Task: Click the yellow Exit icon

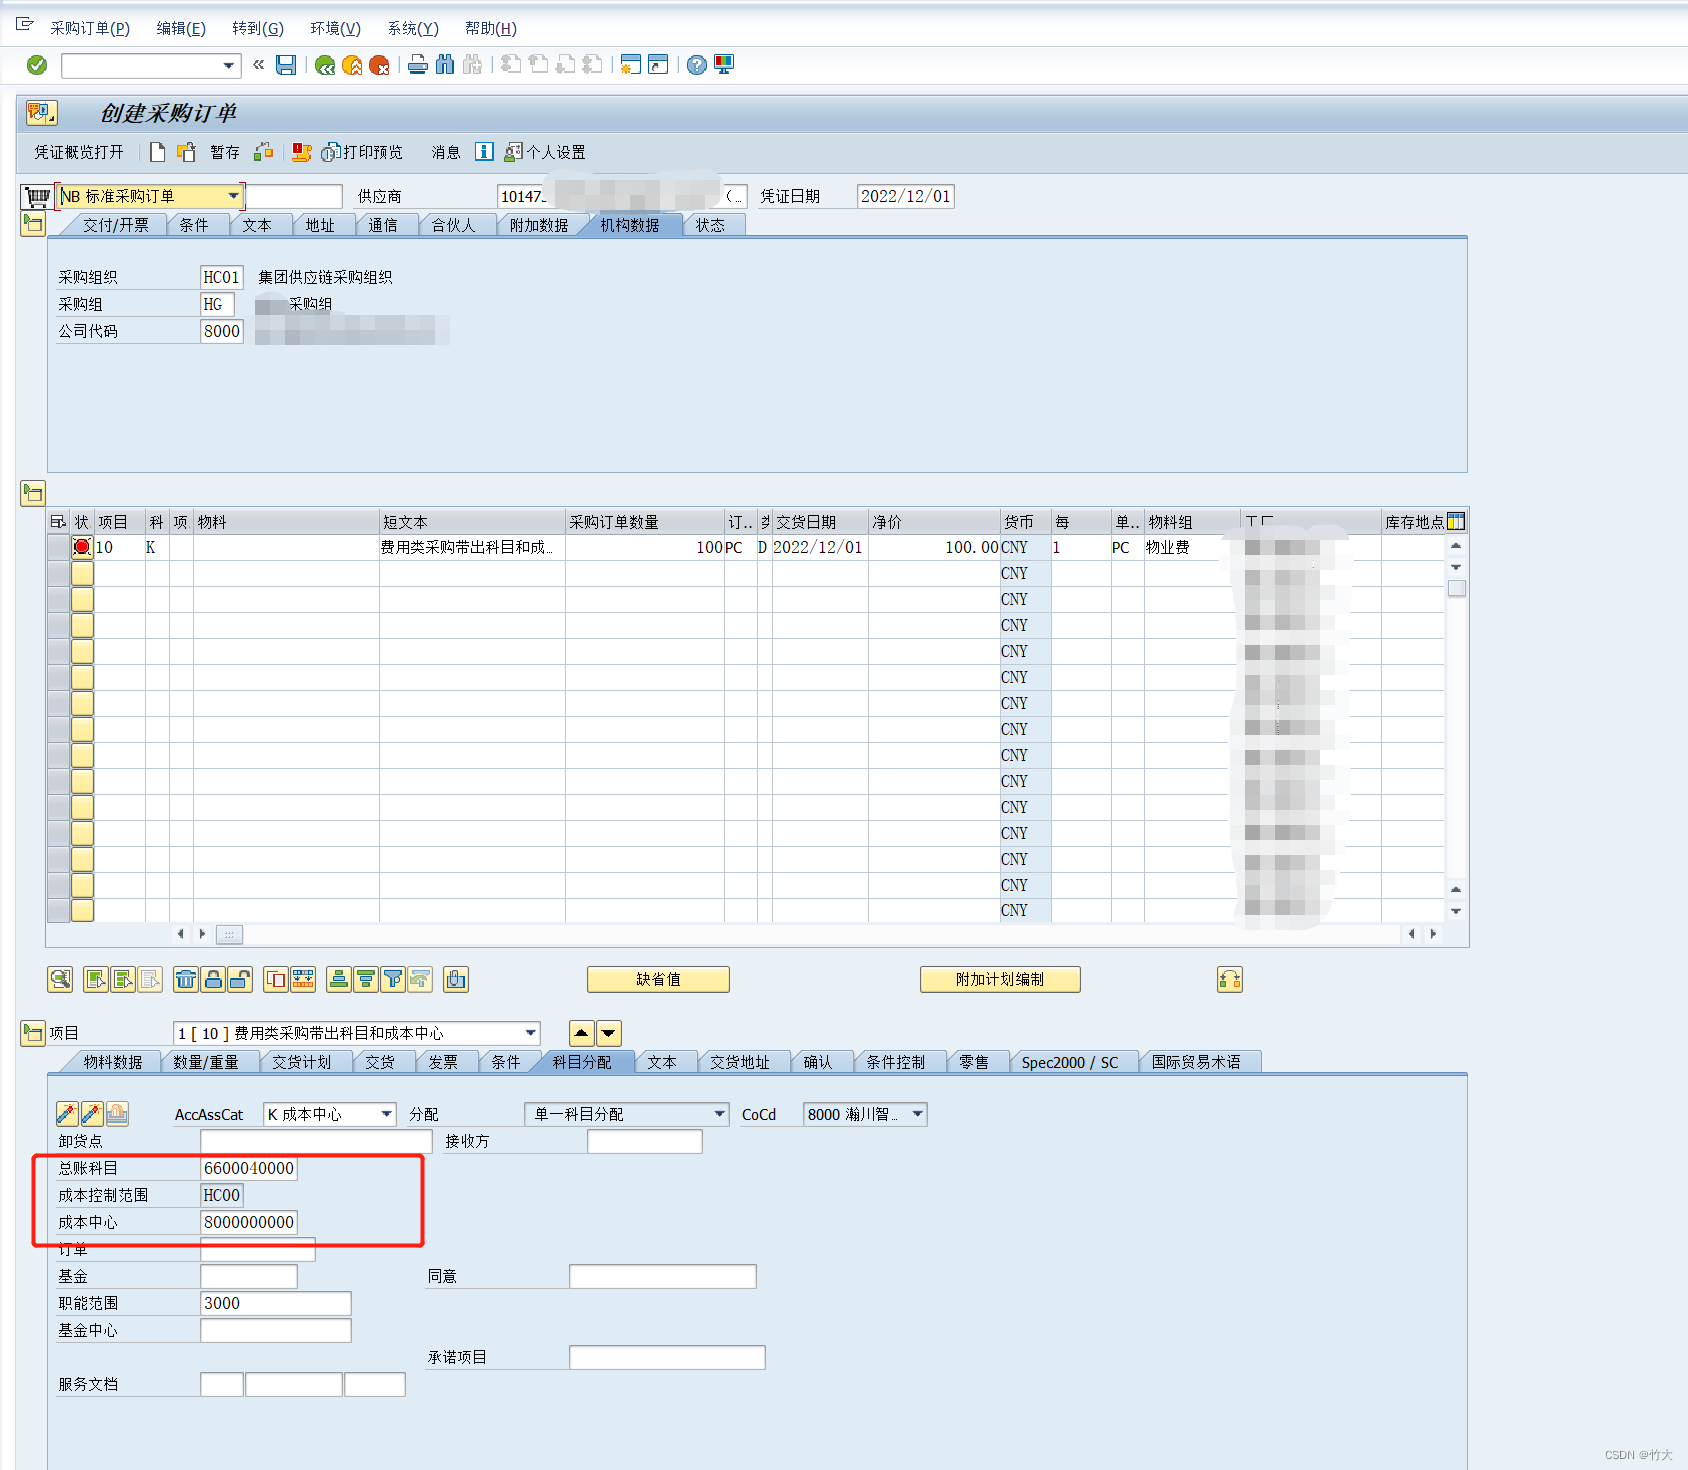Action: (x=352, y=65)
